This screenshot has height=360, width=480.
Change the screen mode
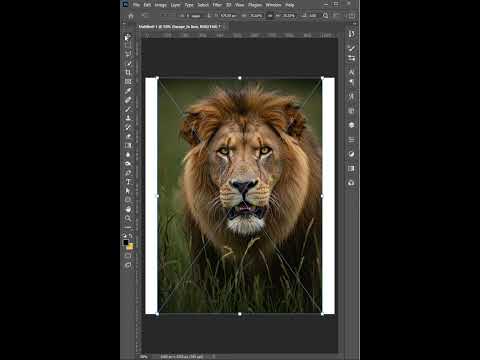128,265
